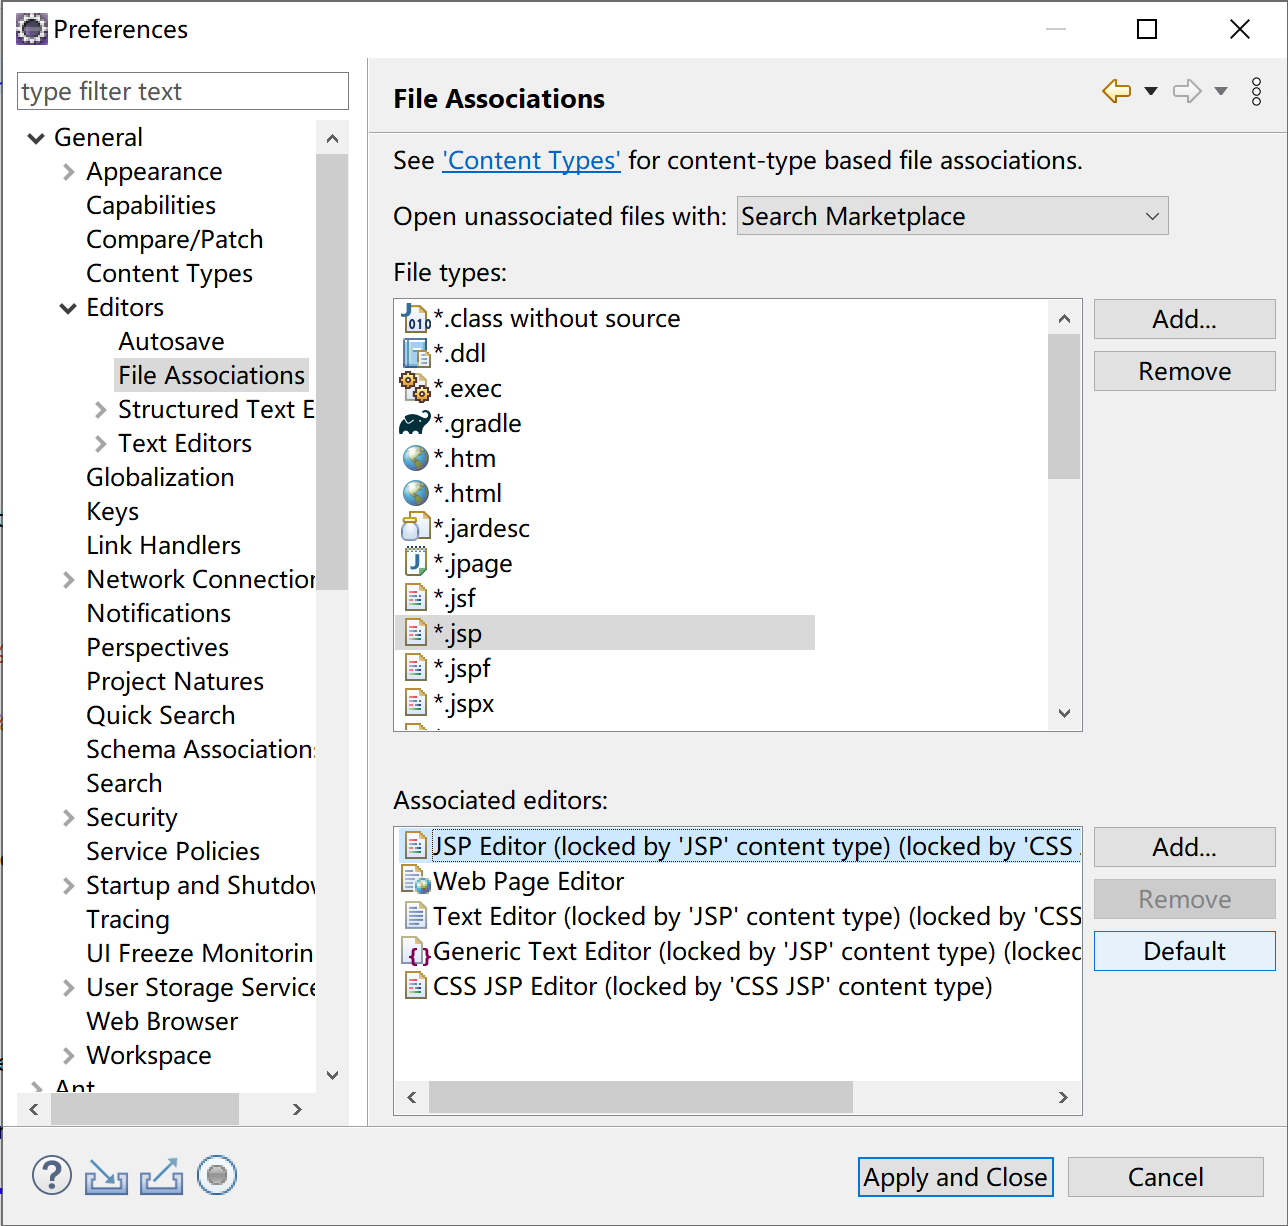Screen dimensions: 1288x1226
Task: Click the Export preferences icon
Action: click(x=161, y=1177)
